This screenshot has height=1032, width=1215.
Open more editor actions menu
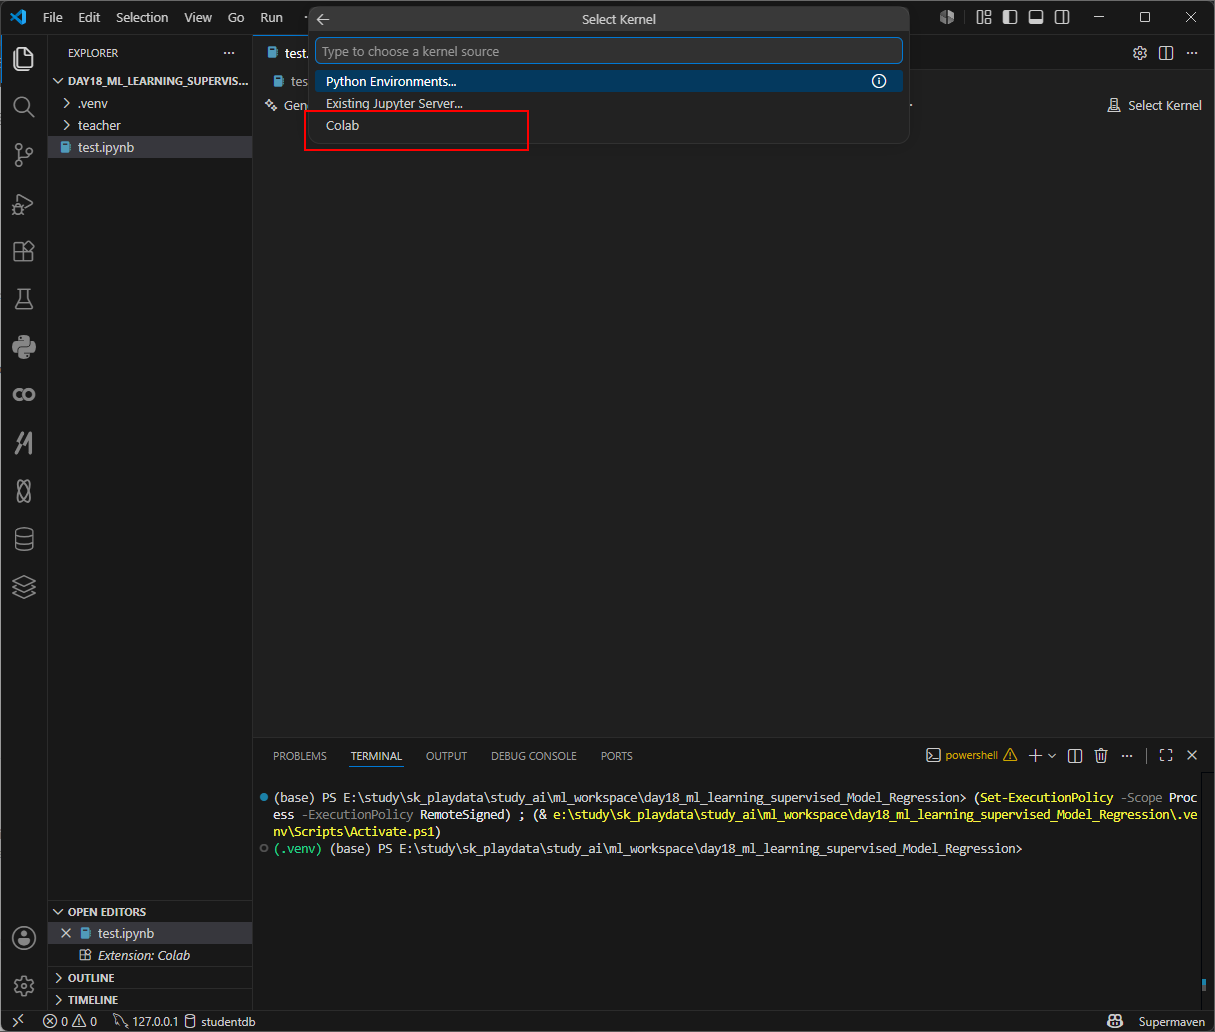1192,53
